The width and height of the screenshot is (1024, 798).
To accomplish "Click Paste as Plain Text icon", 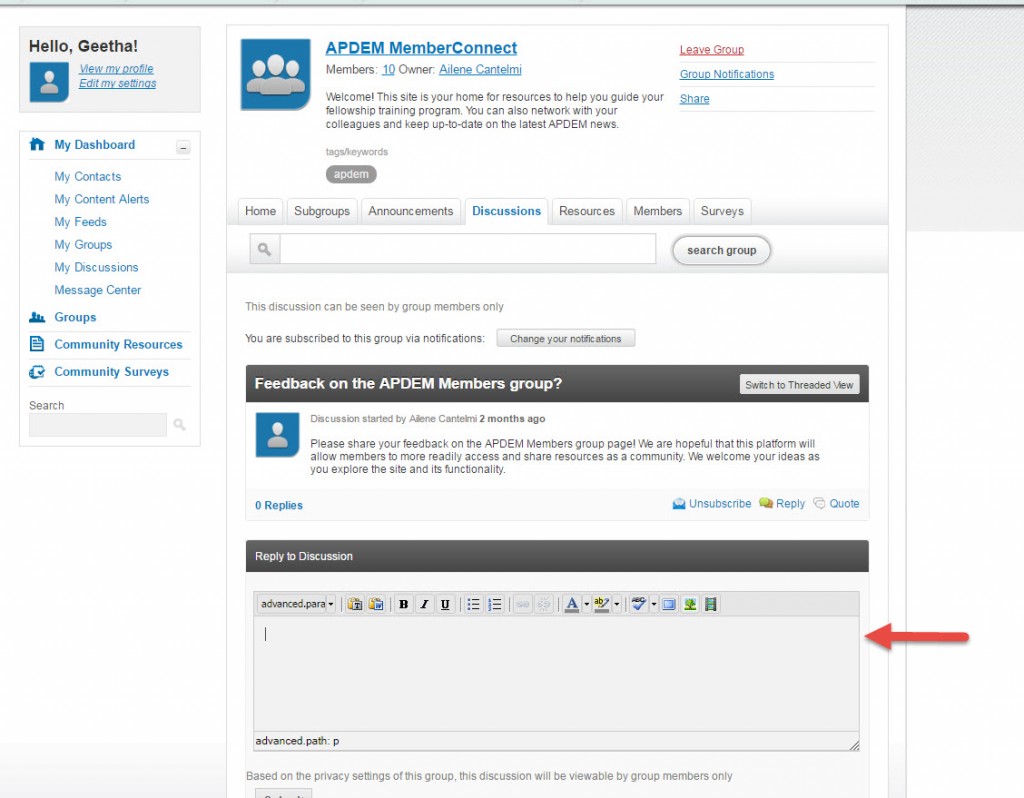I will (355, 604).
